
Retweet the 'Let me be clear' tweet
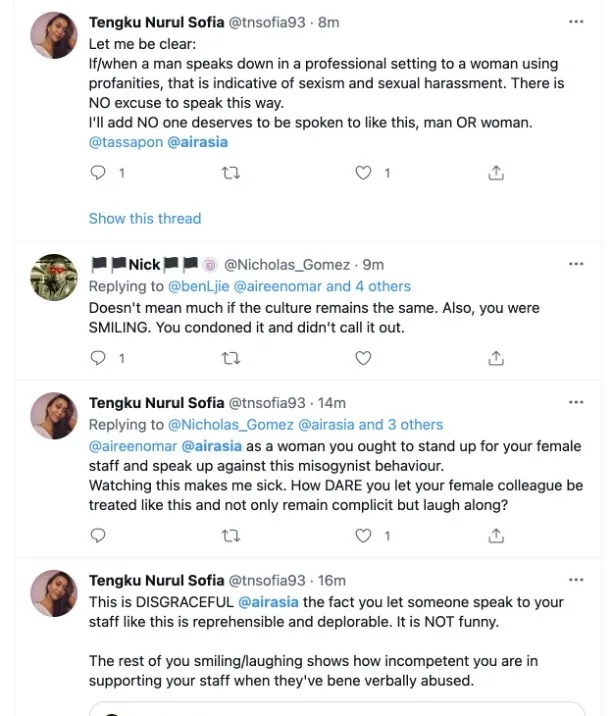(231, 173)
